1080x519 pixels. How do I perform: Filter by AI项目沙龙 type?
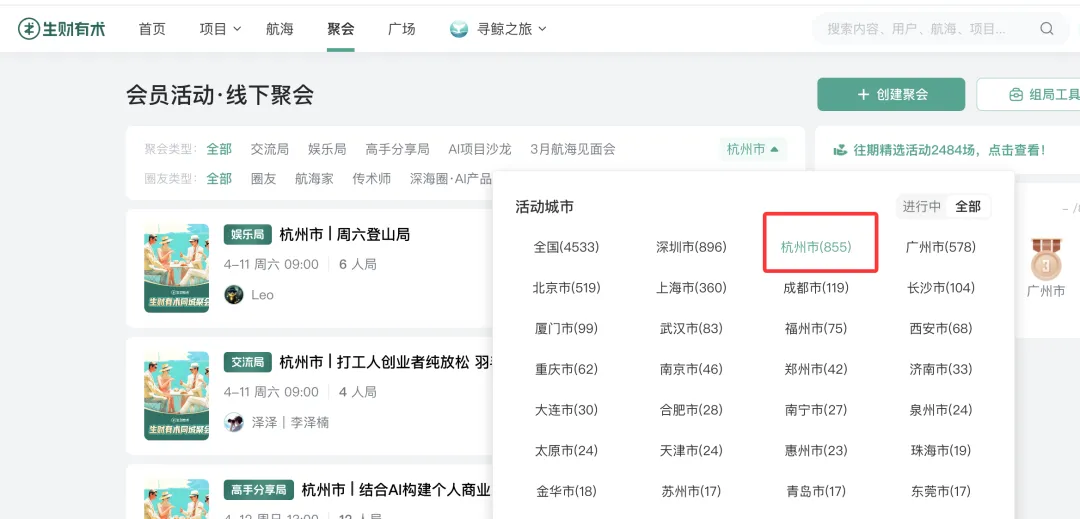coord(480,149)
